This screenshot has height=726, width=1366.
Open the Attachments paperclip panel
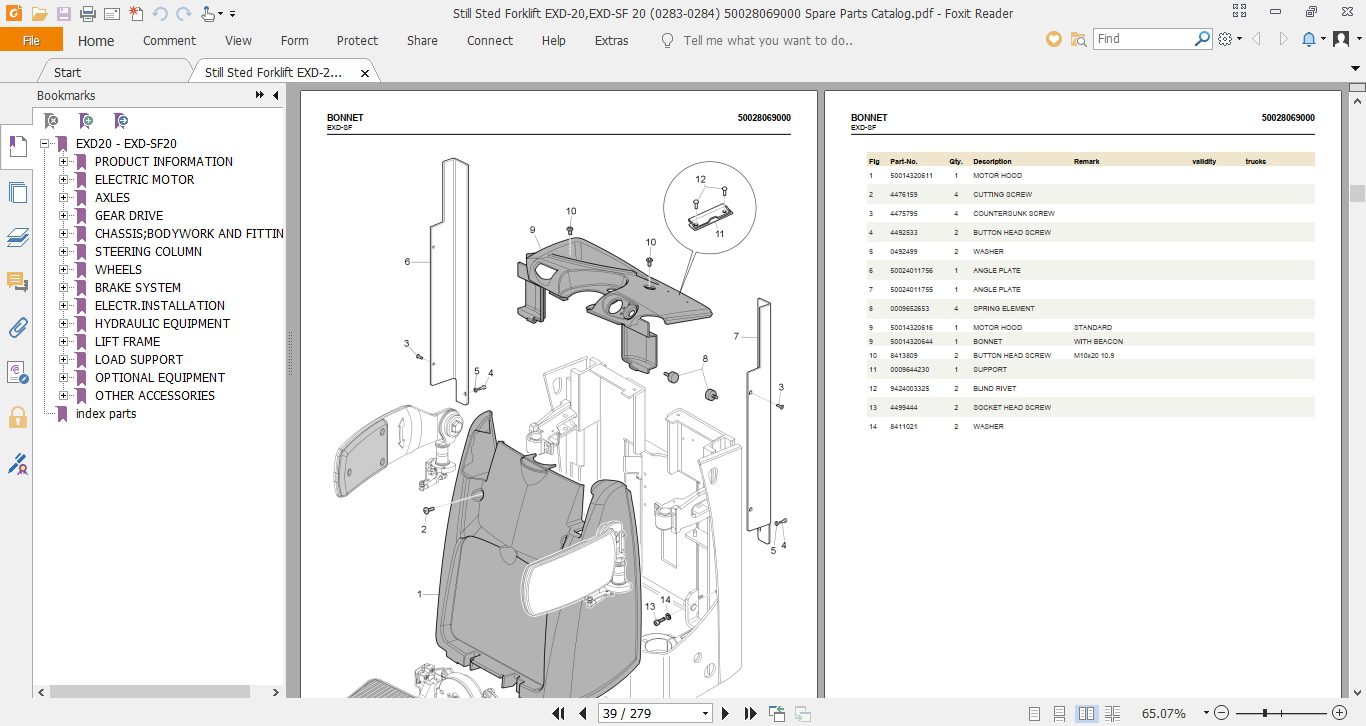click(x=17, y=327)
